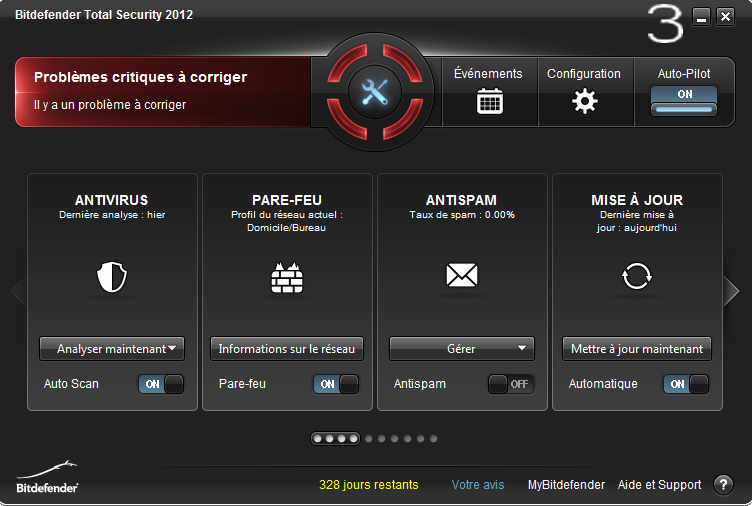
Task: Click 'Domicile/Bureau' network profile text
Action: click(x=286, y=228)
